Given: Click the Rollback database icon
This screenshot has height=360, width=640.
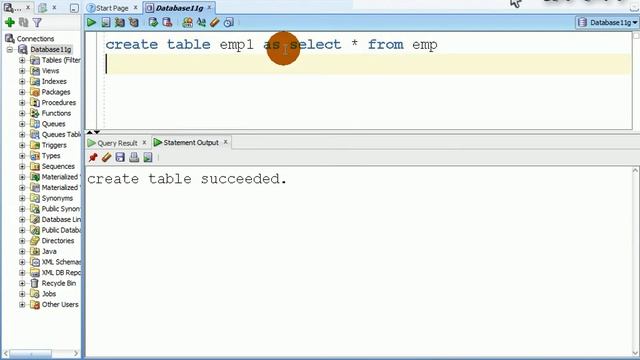Looking at the screenshot, I should [167, 22].
